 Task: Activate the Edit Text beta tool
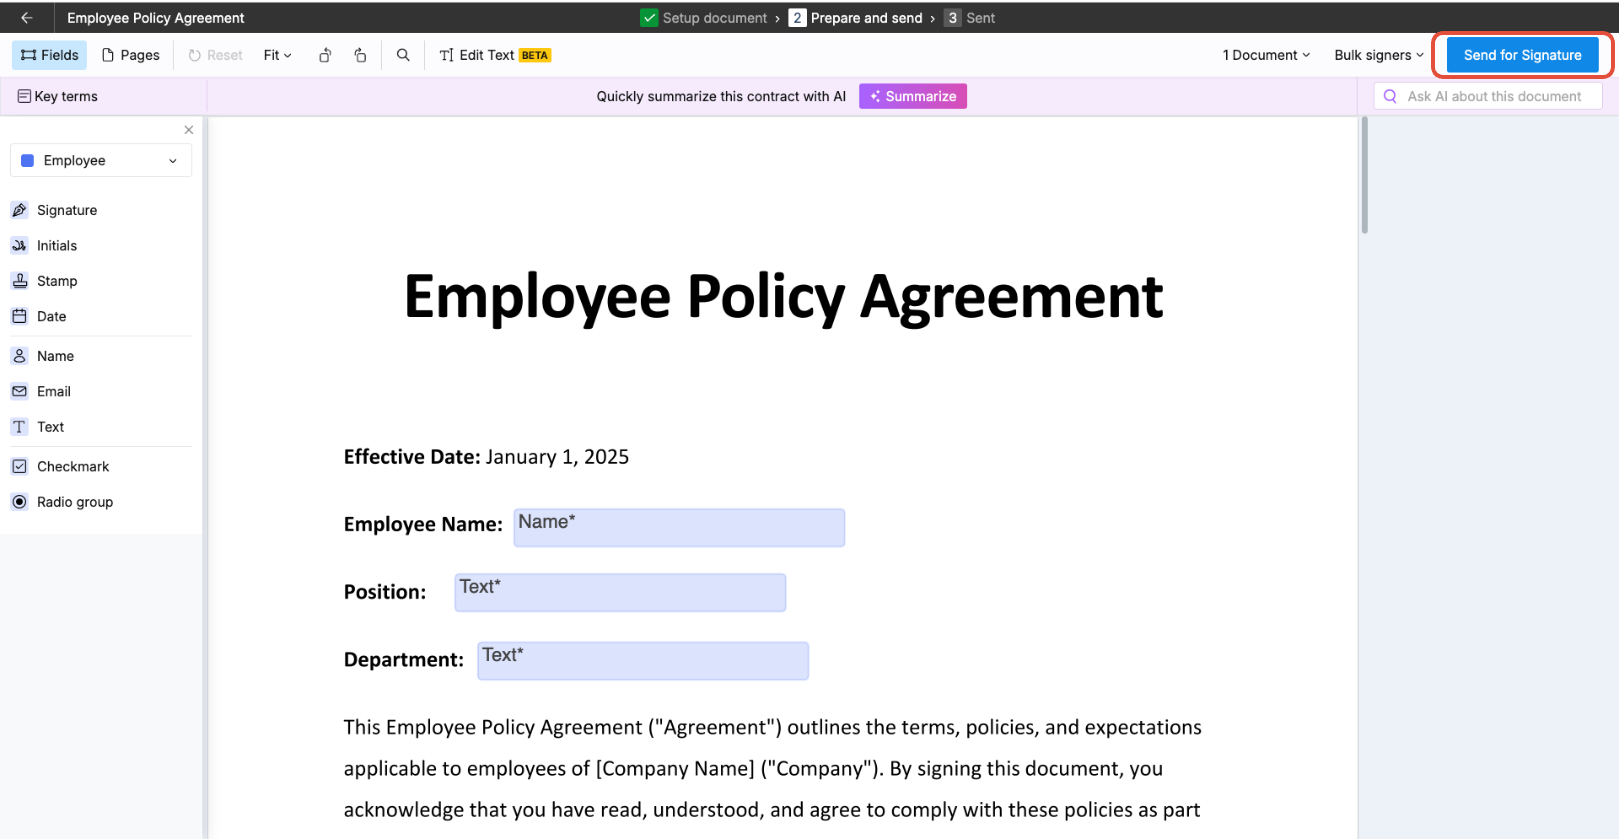point(495,55)
